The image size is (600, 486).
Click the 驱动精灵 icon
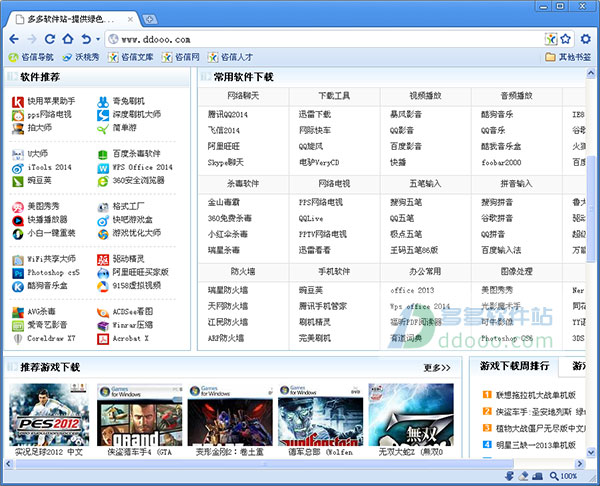coord(103,260)
